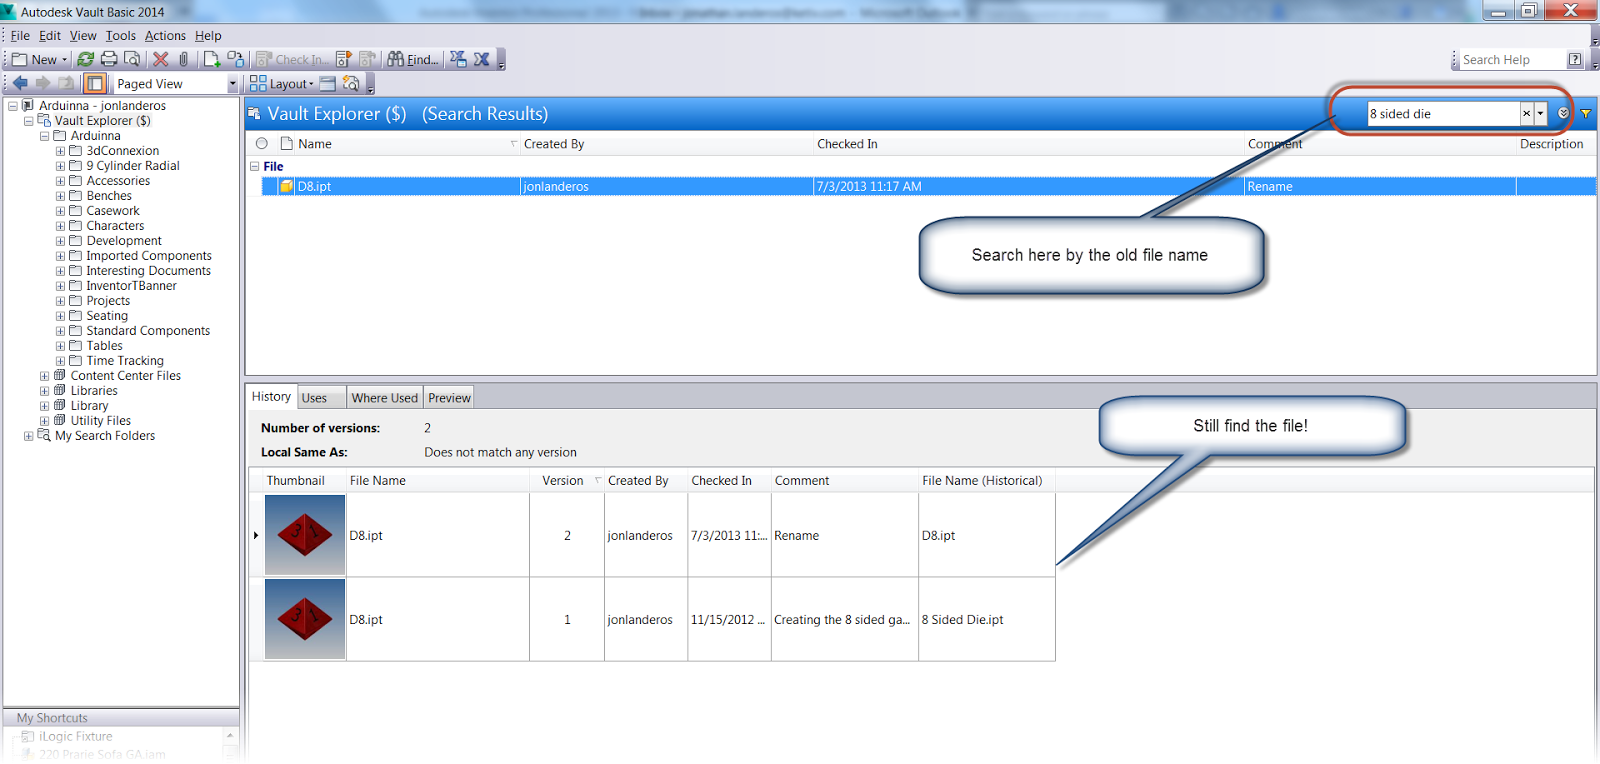
Task: Click the '8 sided die' search field
Action: click(x=1444, y=113)
